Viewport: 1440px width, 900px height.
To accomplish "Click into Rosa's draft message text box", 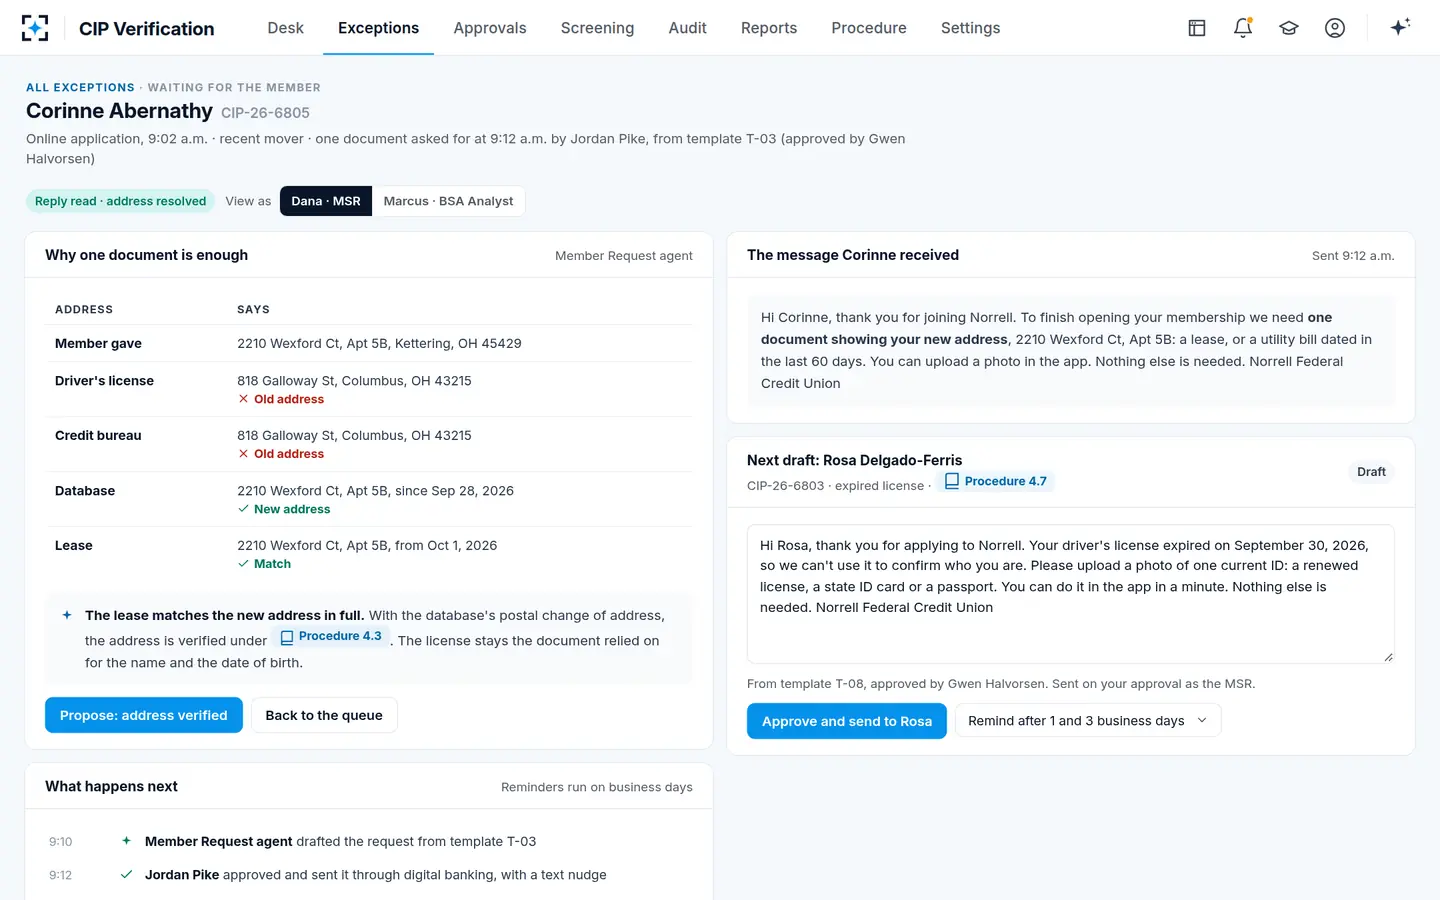I will (x=1070, y=594).
